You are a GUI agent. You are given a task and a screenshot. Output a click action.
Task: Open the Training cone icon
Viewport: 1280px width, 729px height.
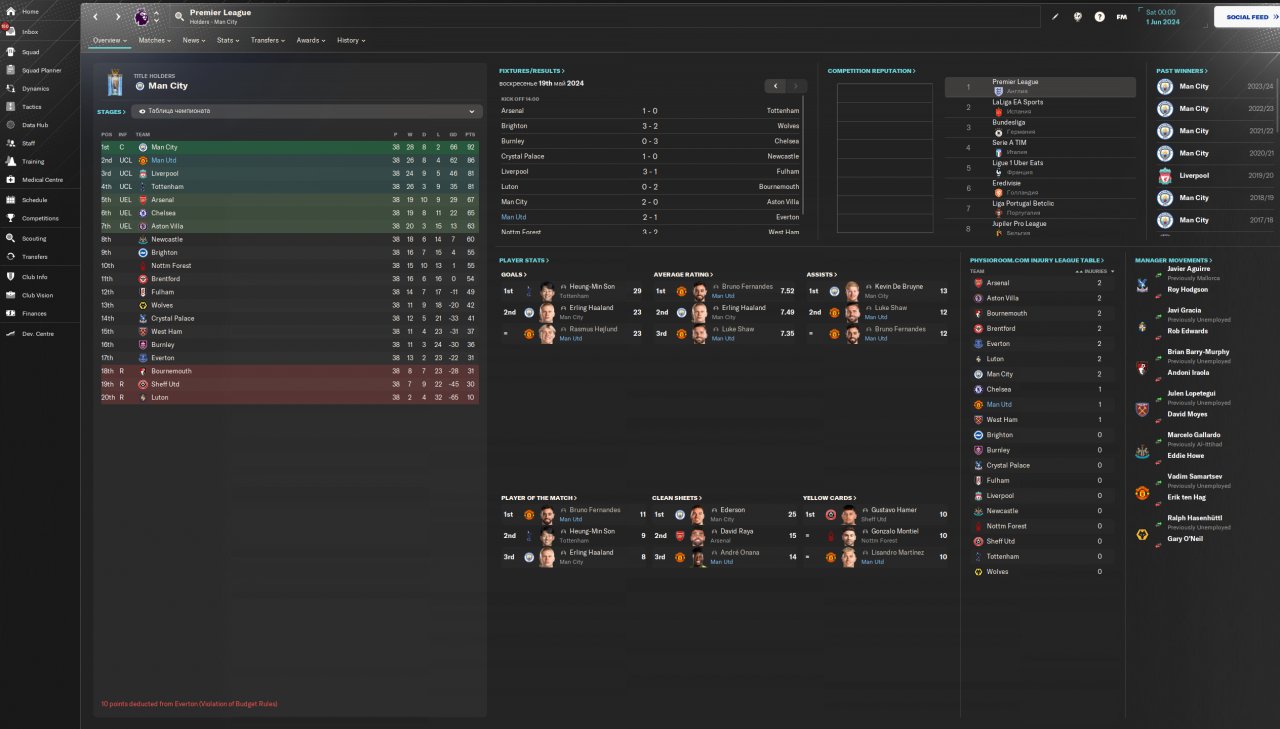tap(10, 161)
